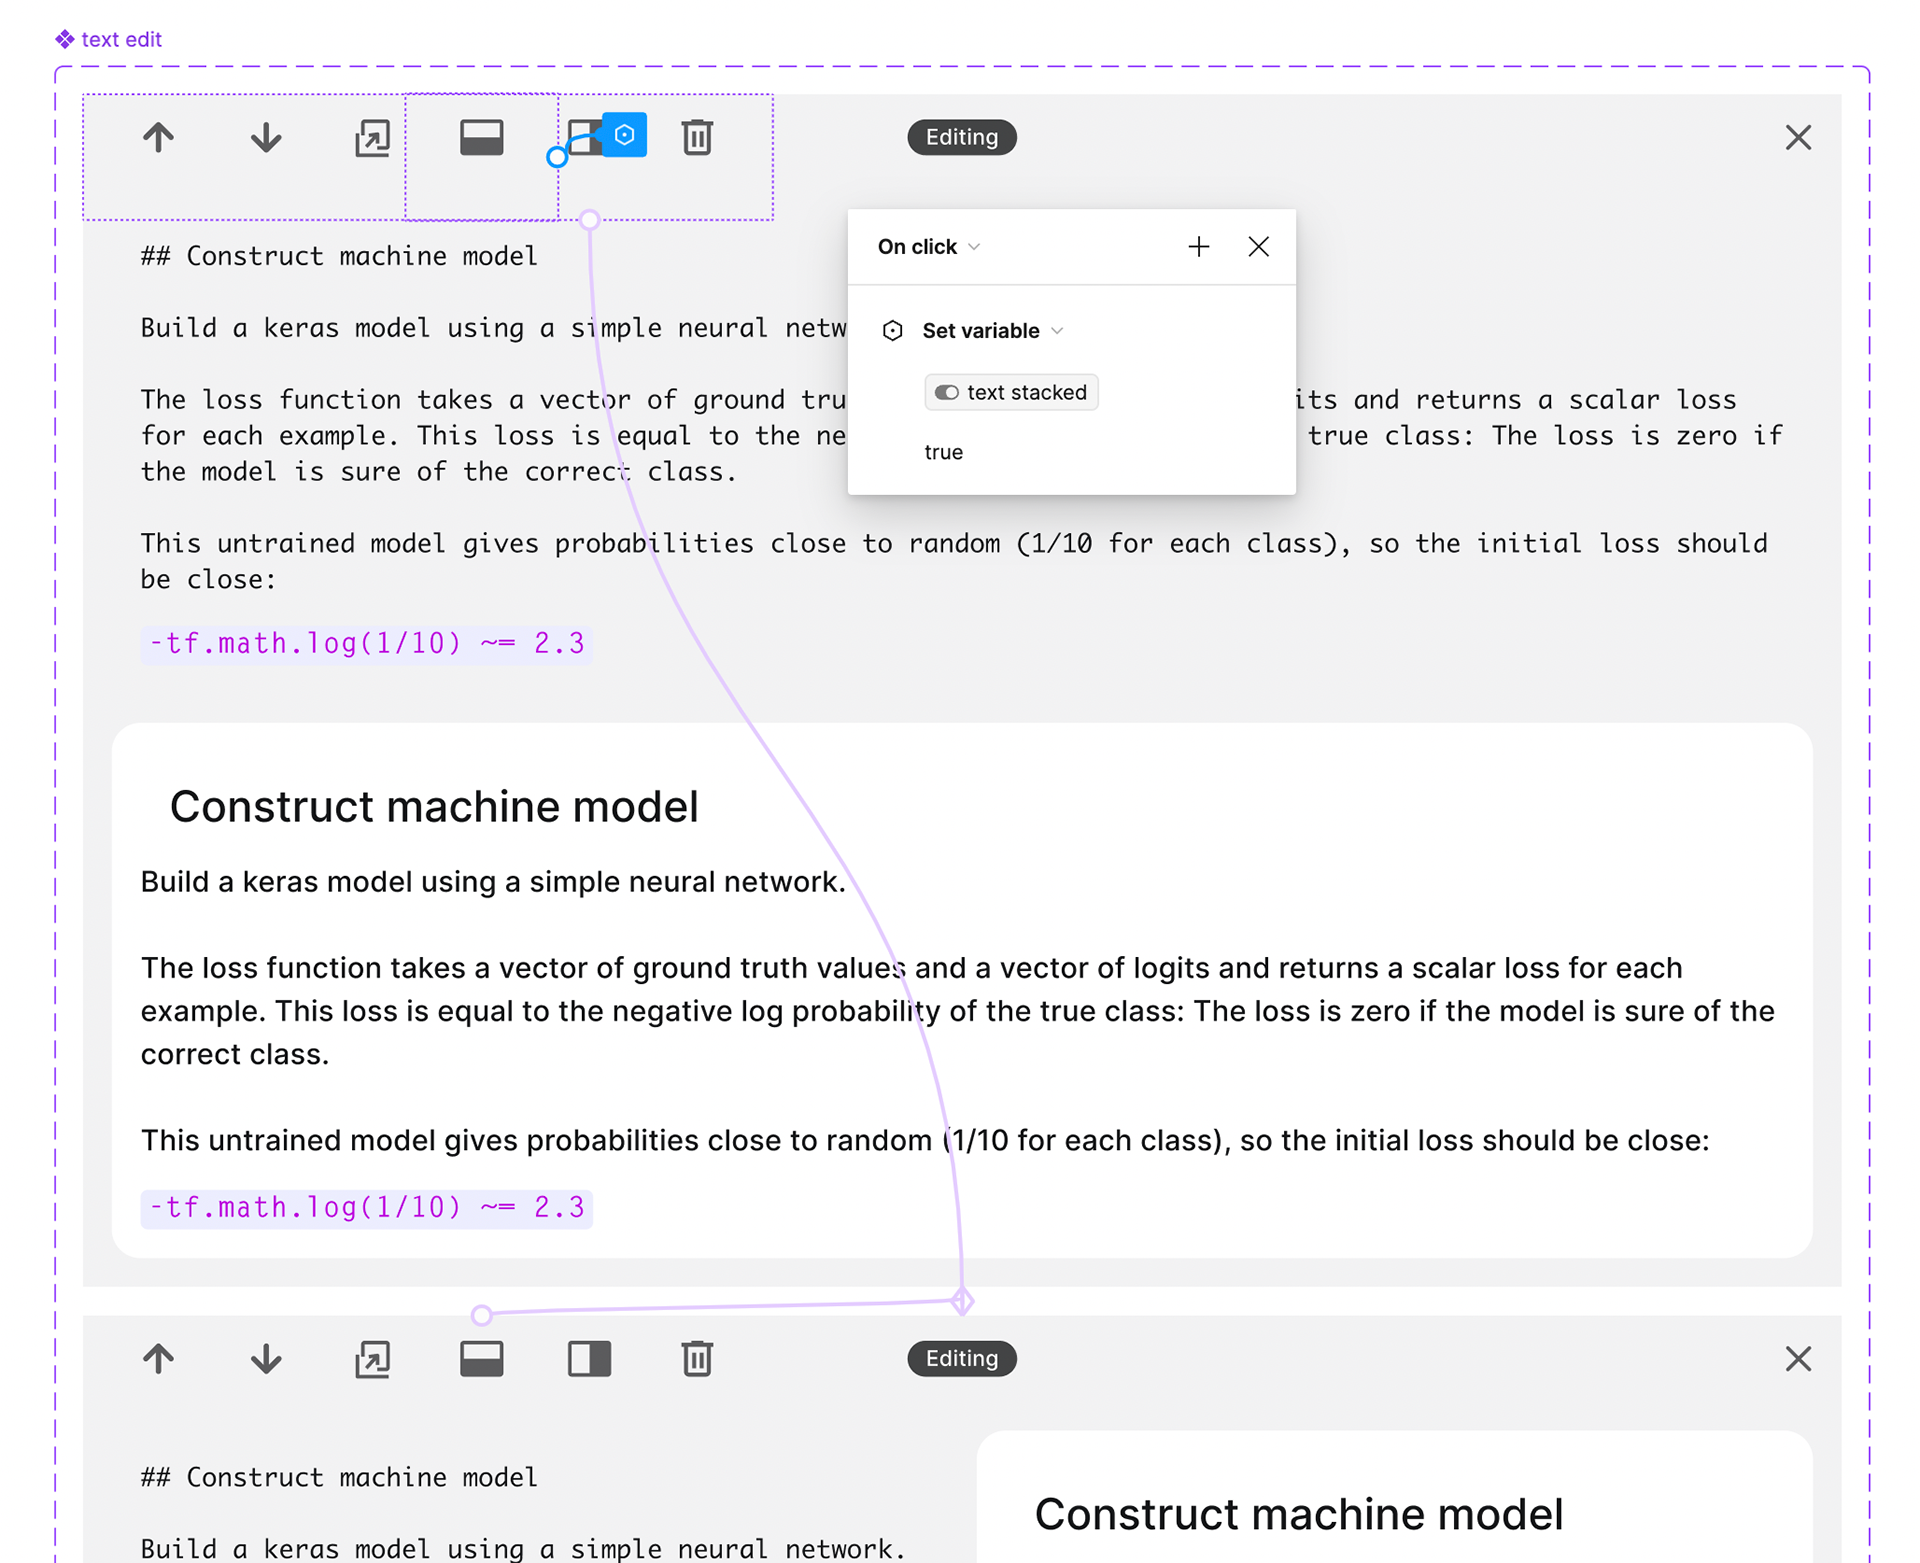Viewport: 1920px width, 1563px height.
Task: Click open-in-new-window icon in top toolbar
Action: (372, 137)
